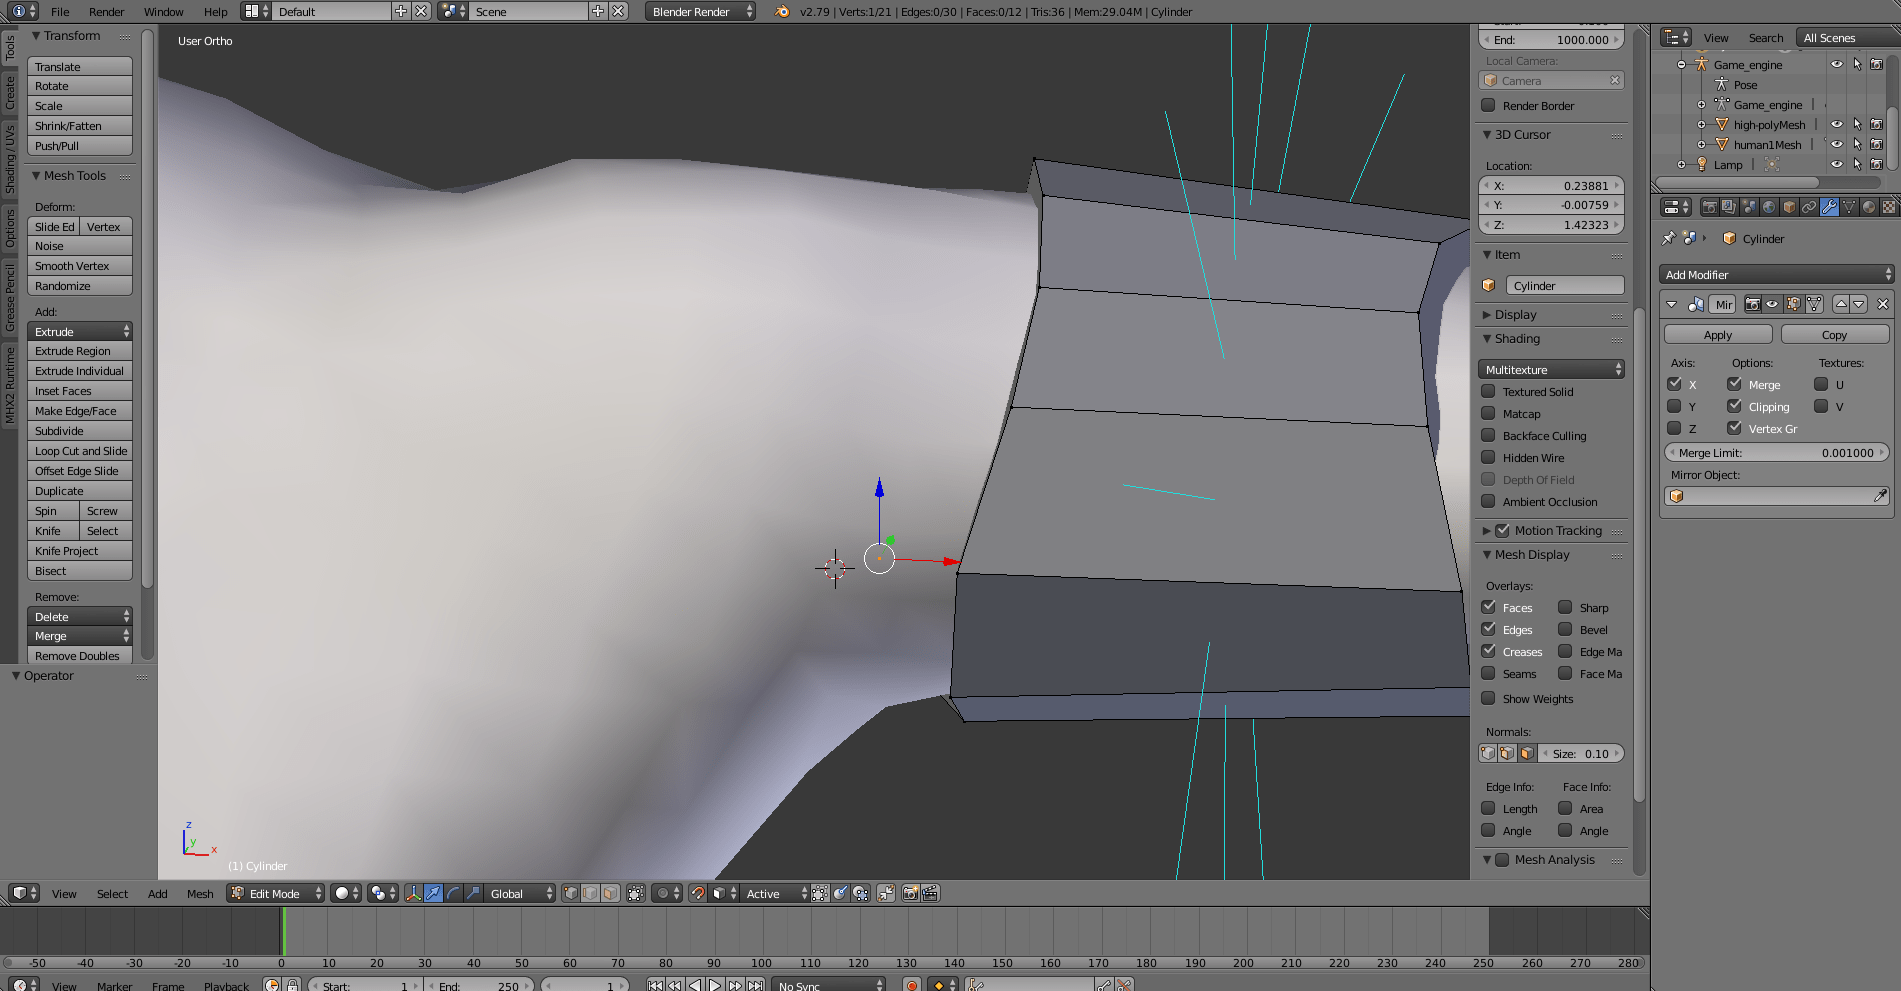
Task: Switch to the Object Data properties tab
Action: click(1848, 206)
